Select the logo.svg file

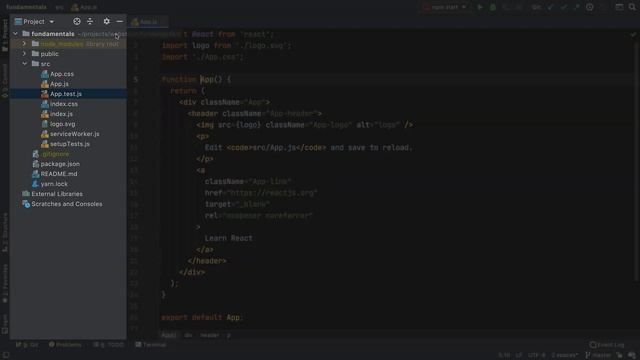click(62, 124)
